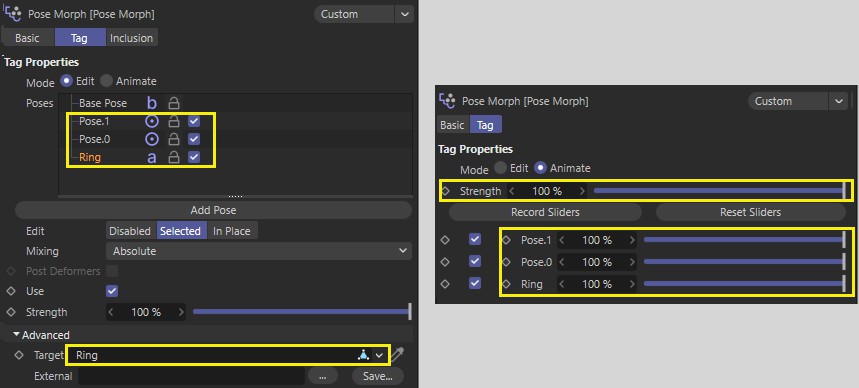The width and height of the screenshot is (859, 388).
Task: Click Strength keyframe diamond in Animate-mode panel
Action: coord(445,191)
